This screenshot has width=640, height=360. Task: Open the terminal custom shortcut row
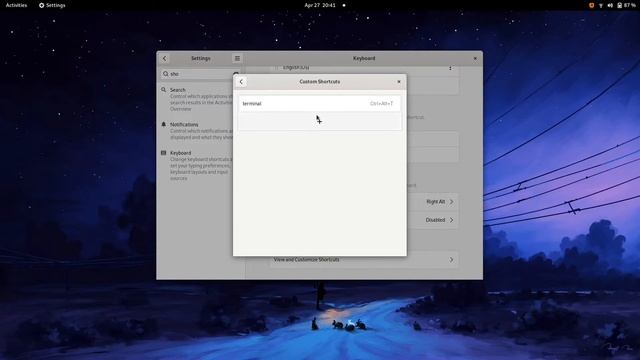click(x=320, y=104)
